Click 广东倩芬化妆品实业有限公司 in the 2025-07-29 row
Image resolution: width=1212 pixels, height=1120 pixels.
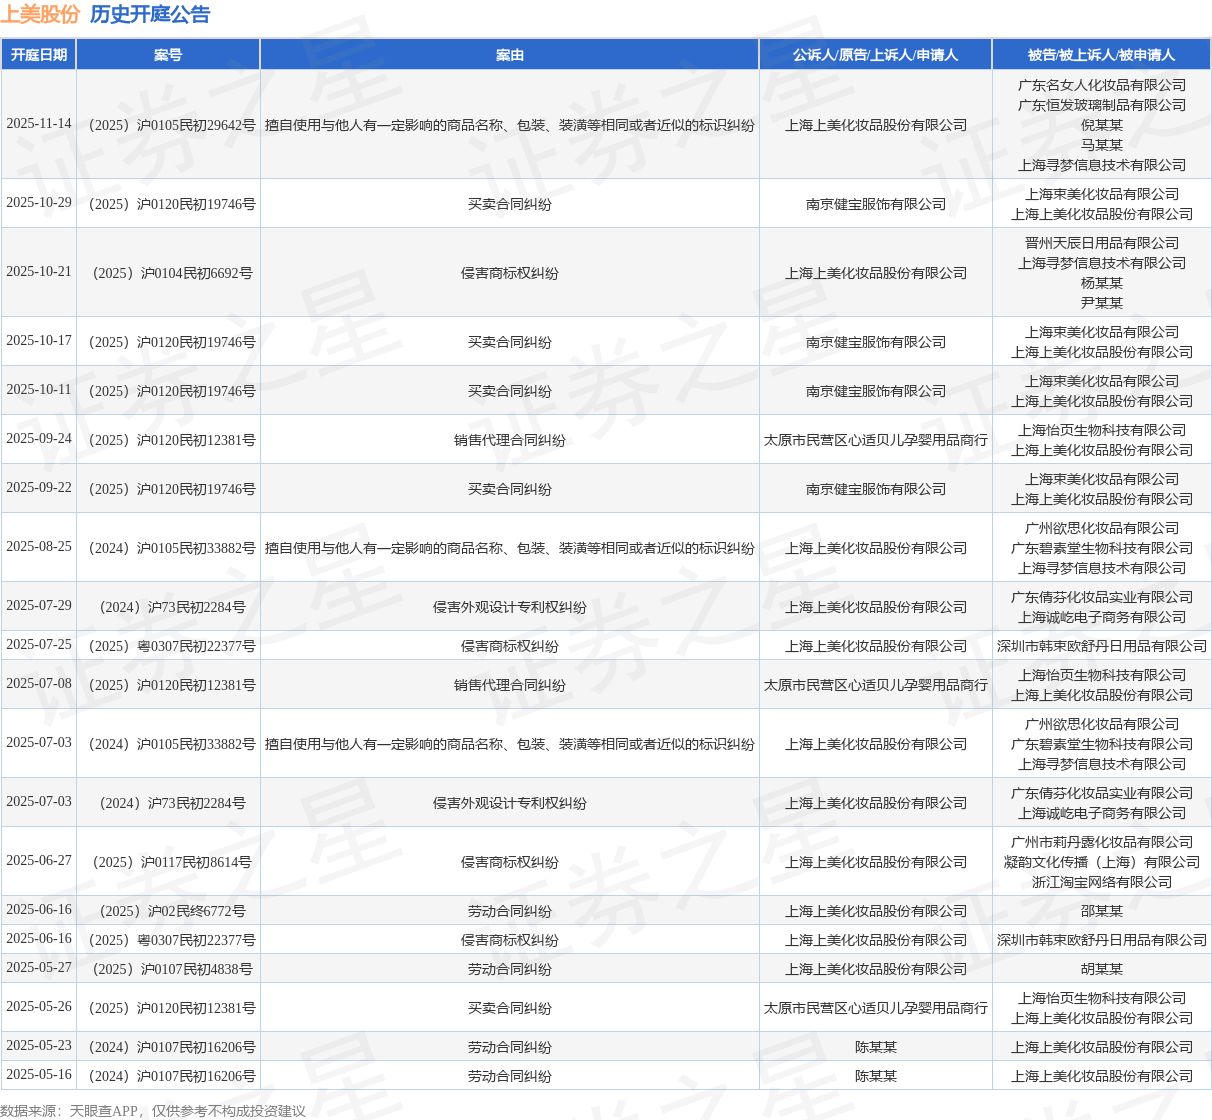click(1102, 597)
